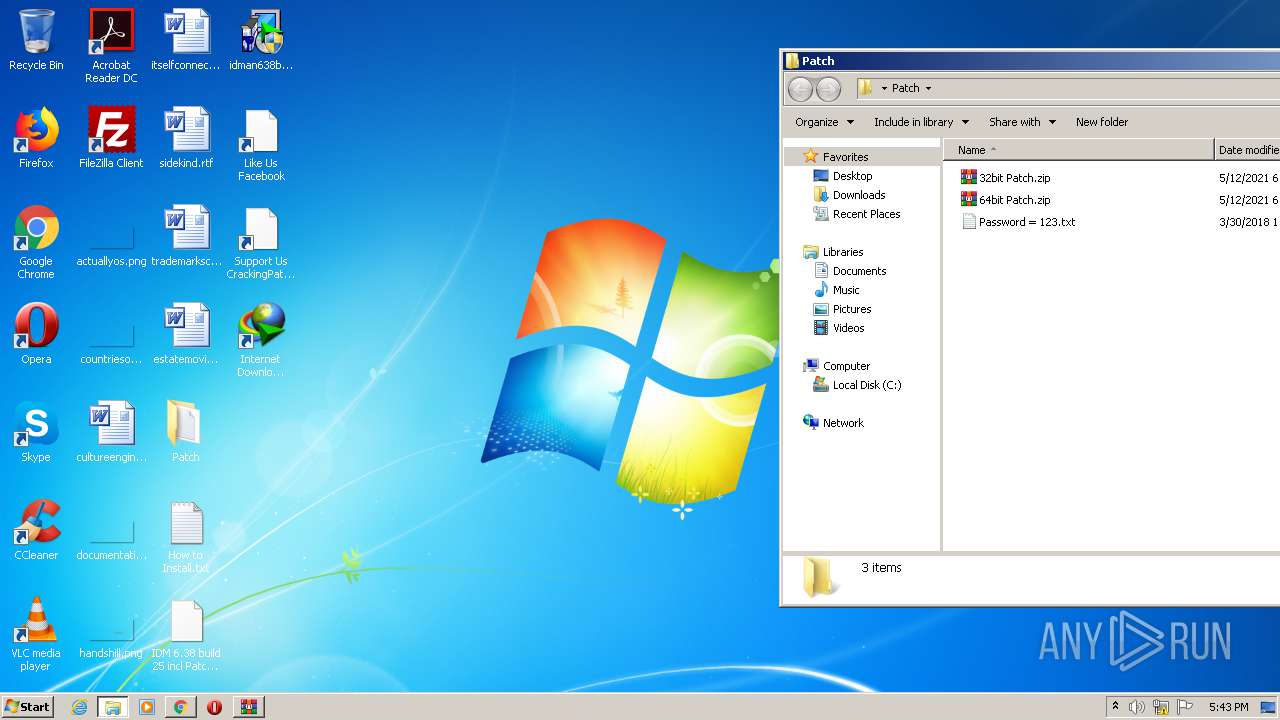Sort files by Date modified column
This screenshot has width=1280, height=720.
1247,150
